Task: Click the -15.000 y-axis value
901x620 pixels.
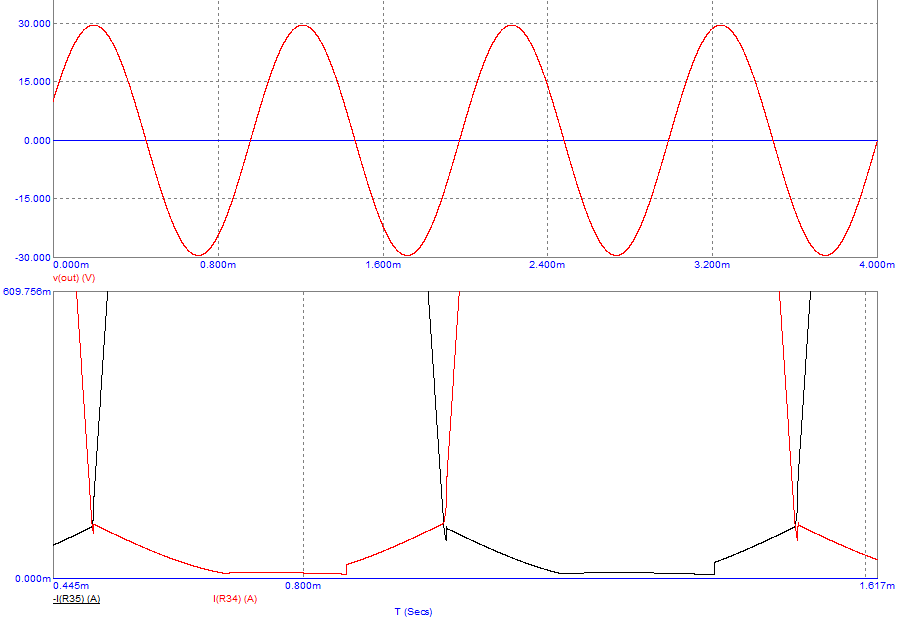Action: (33, 199)
